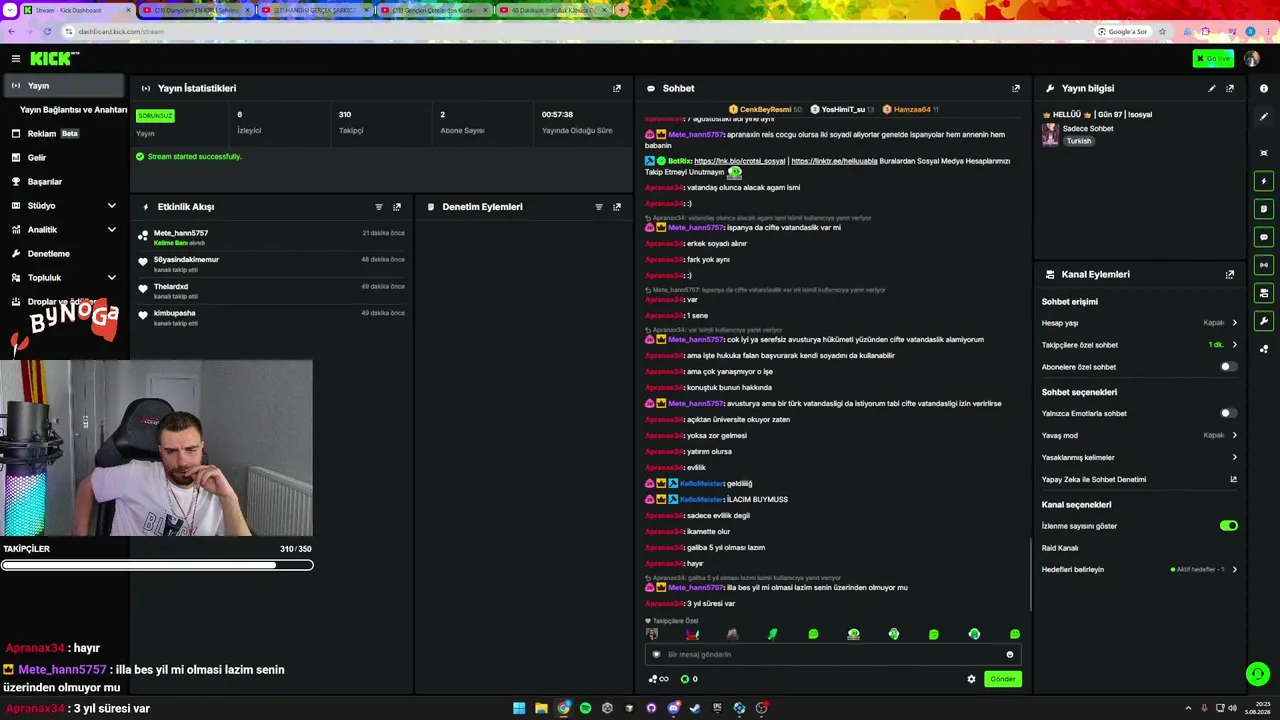Click the stream category thumbnail in Yayın bilgisi
Viewport: 1280px width, 720px height.
point(1050,135)
